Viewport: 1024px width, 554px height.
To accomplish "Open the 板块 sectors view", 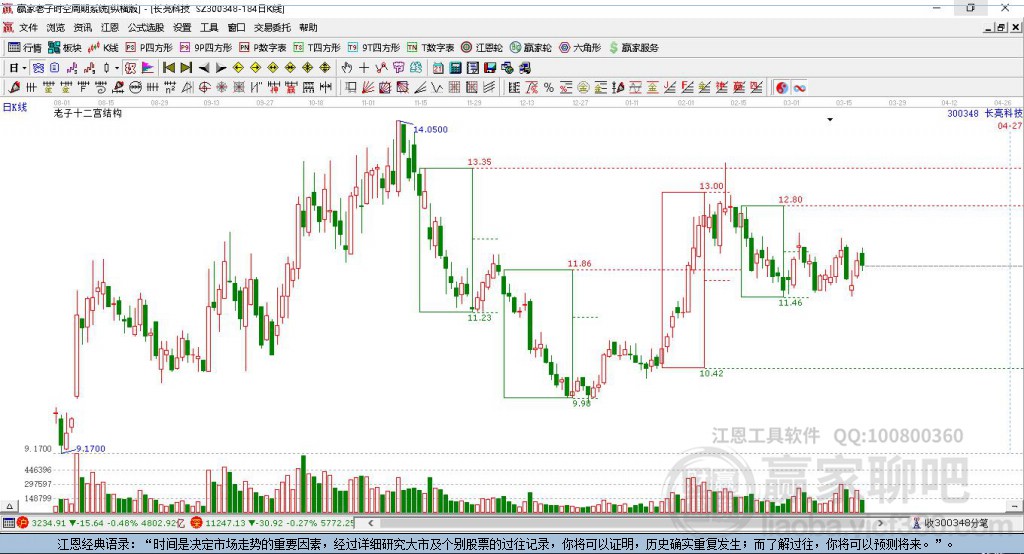I will tap(65, 48).
